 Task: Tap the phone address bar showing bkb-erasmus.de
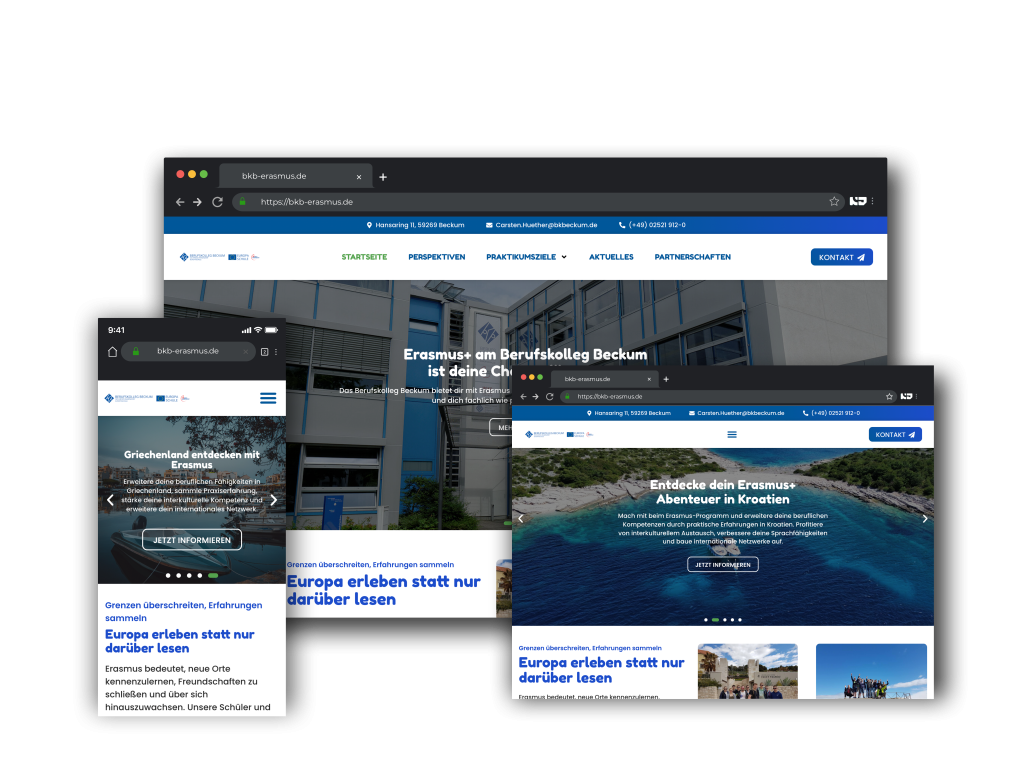tap(188, 351)
